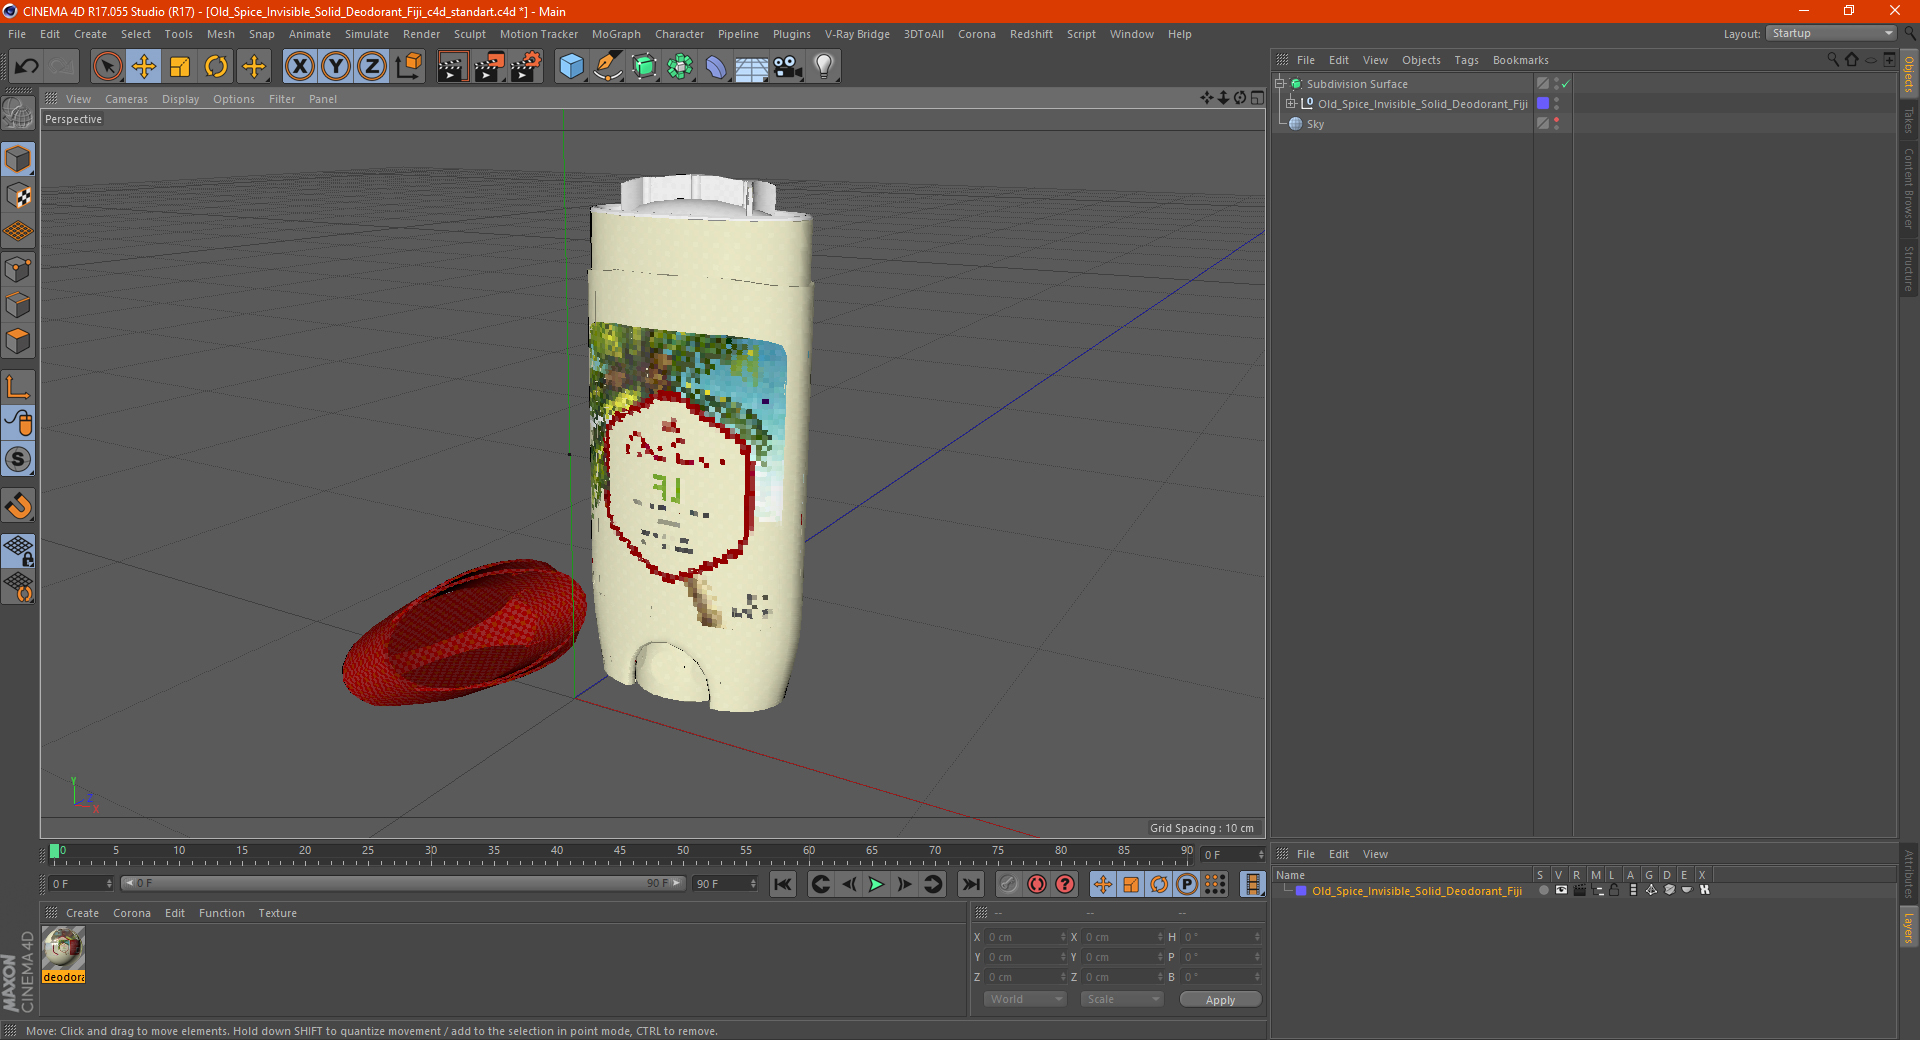Toggle Locked Workplane
1920x1040 pixels.
click(x=18, y=551)
